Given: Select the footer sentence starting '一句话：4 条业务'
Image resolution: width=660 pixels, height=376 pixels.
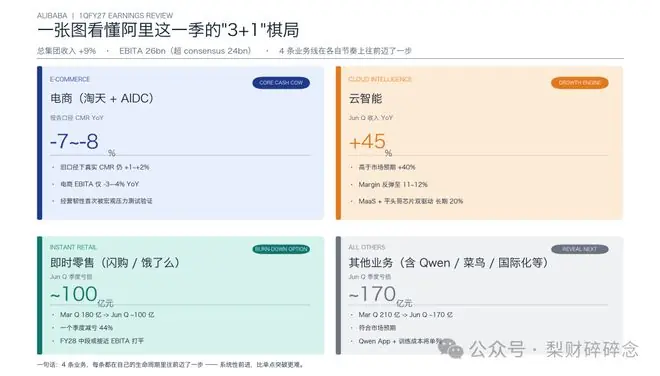Looking at the screenshot, I should [170, 364].
